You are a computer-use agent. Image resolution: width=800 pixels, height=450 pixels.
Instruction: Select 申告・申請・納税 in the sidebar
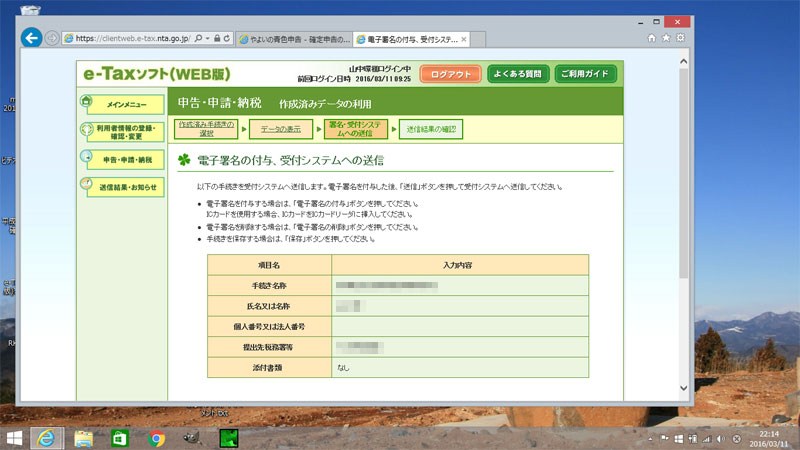coord(122,159)
